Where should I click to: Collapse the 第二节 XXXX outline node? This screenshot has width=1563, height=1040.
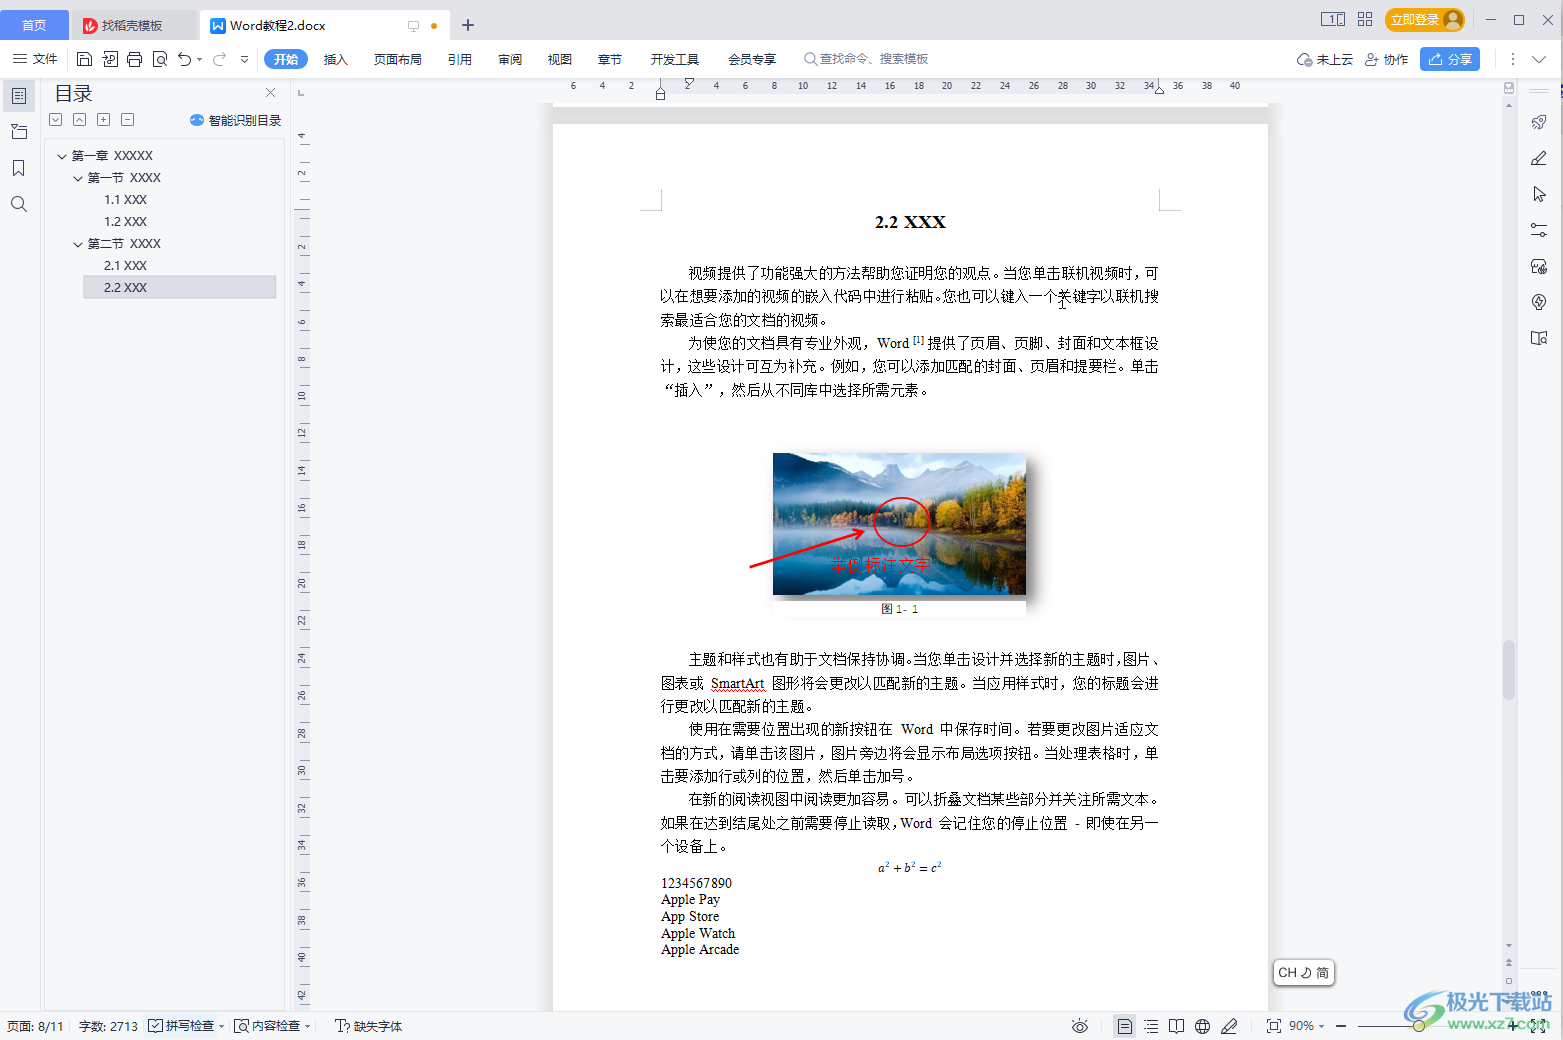tap(78, 244)
